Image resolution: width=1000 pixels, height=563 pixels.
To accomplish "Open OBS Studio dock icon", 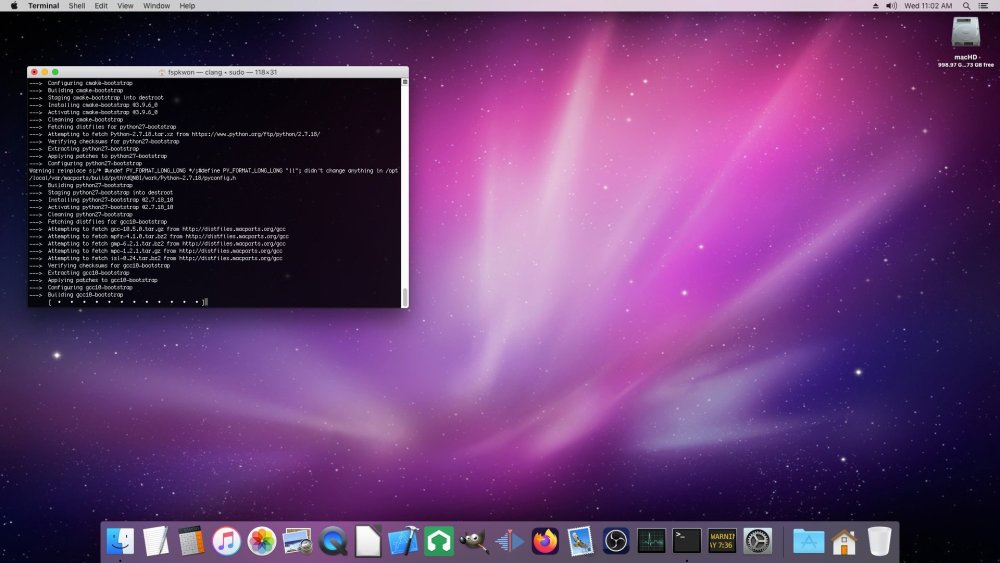I will (x=616, y=541).
